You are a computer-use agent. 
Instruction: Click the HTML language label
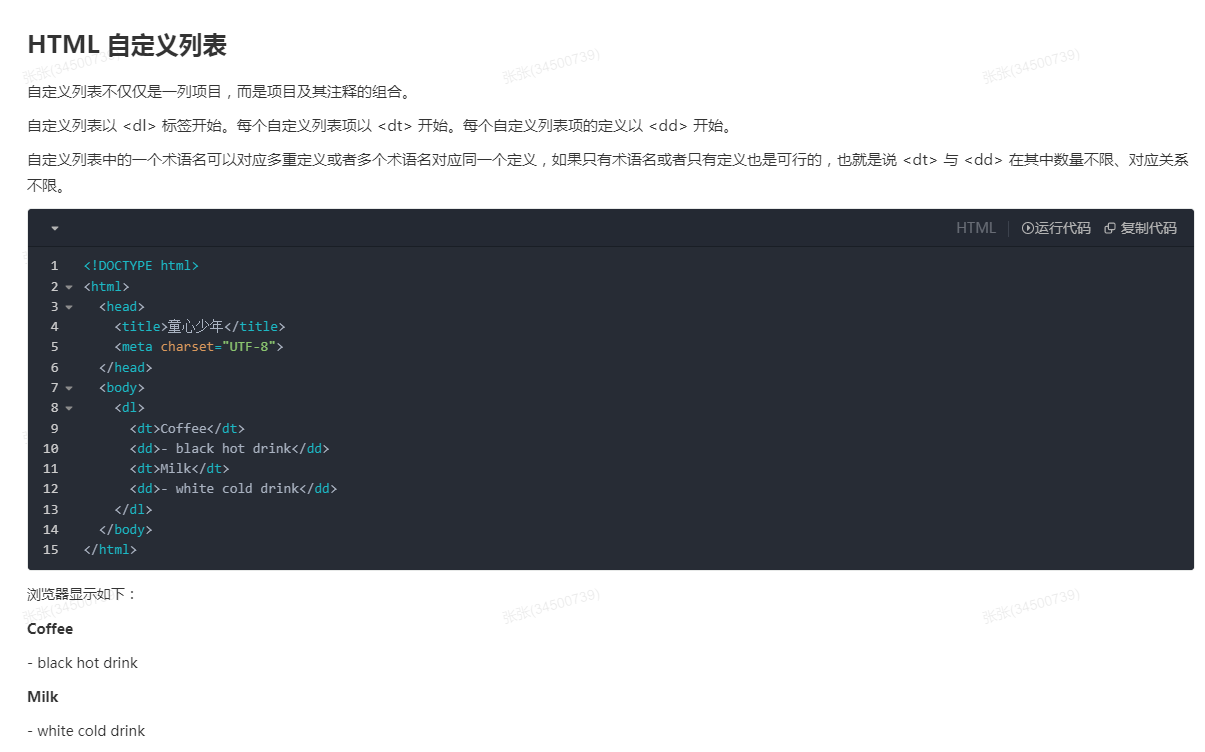976,228
